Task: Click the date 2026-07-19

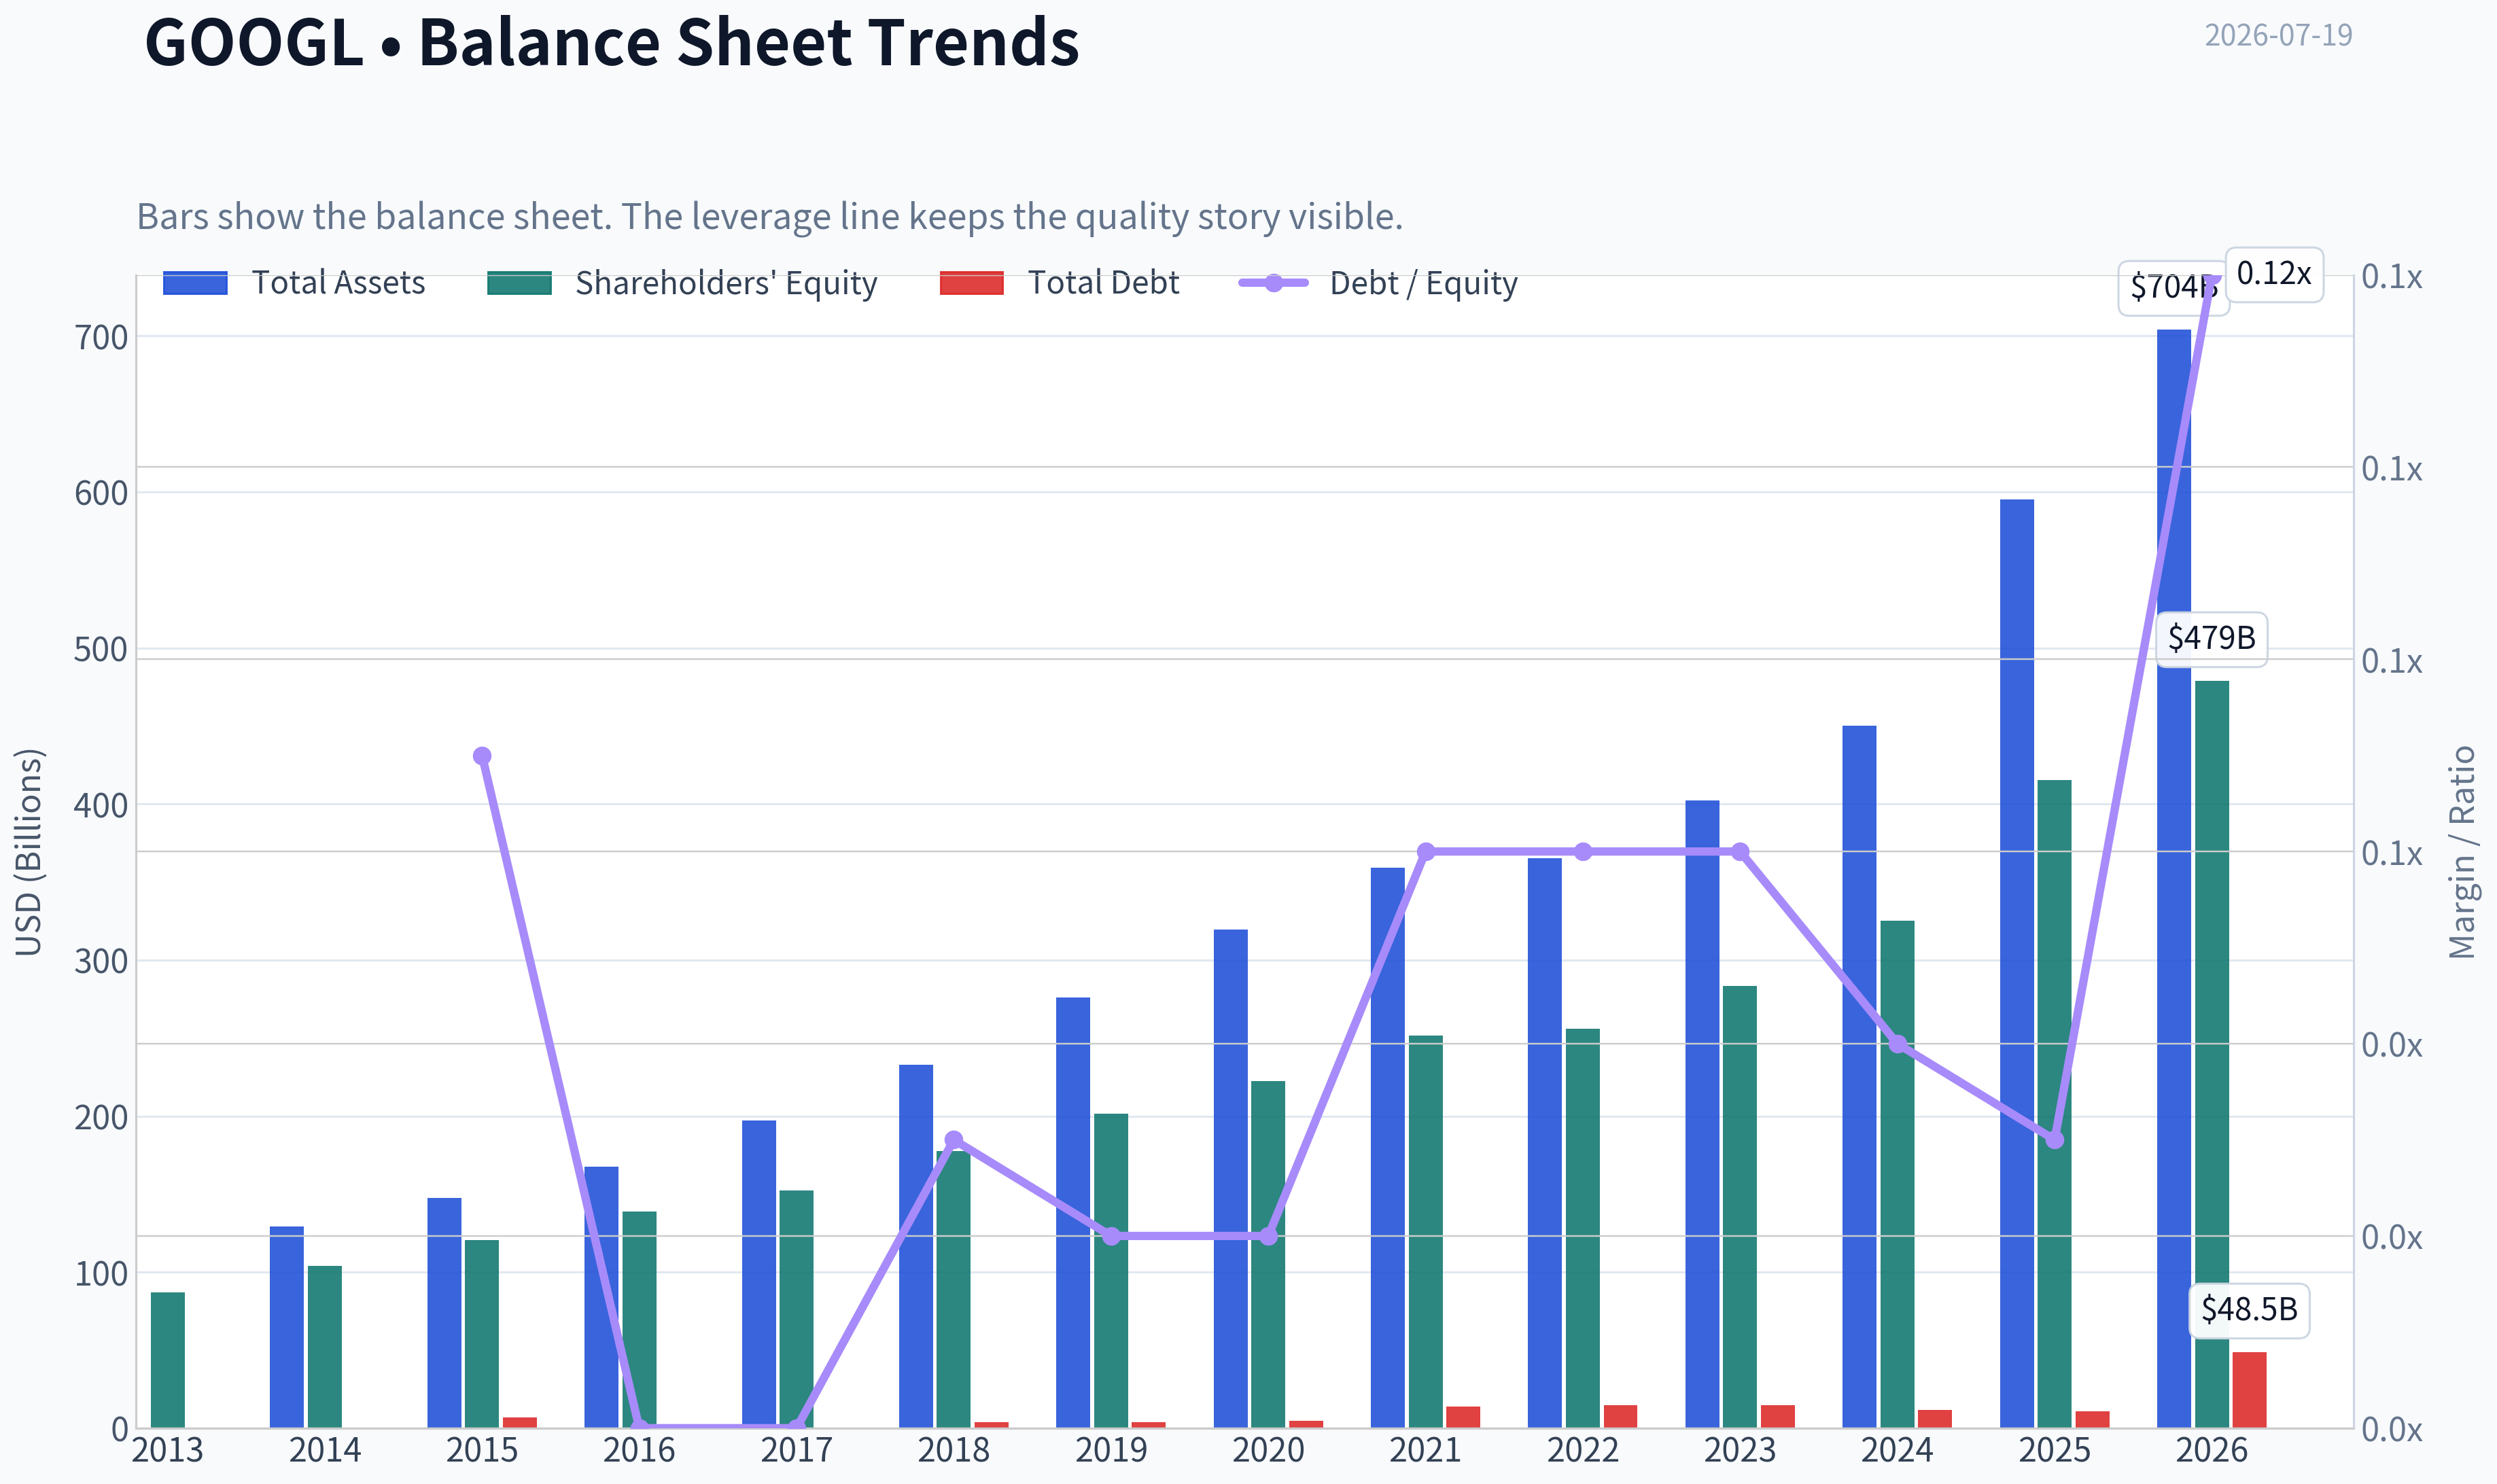Action: tap(2278, 35)
